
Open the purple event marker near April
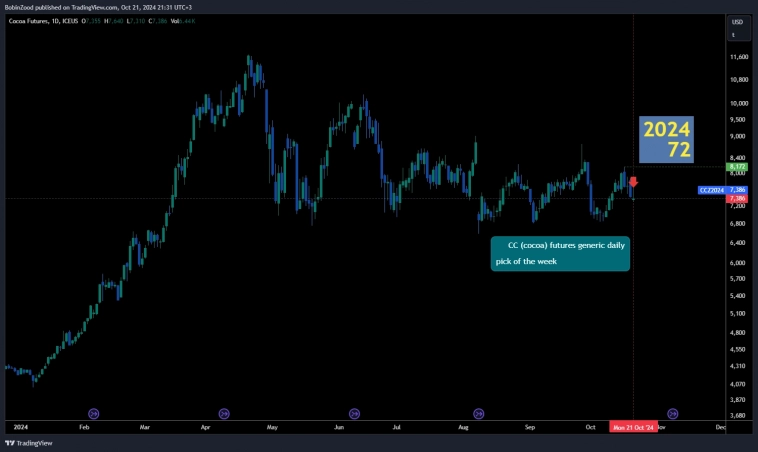pos(224,412)
